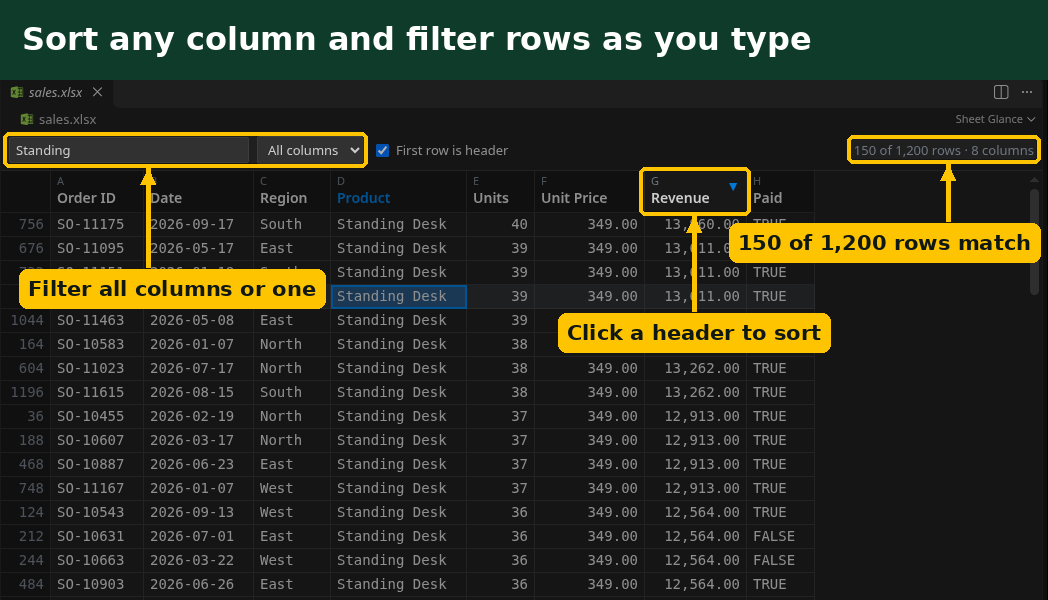Click Paid cell TRUE in row 484
1048x600 pixels.
780,585
